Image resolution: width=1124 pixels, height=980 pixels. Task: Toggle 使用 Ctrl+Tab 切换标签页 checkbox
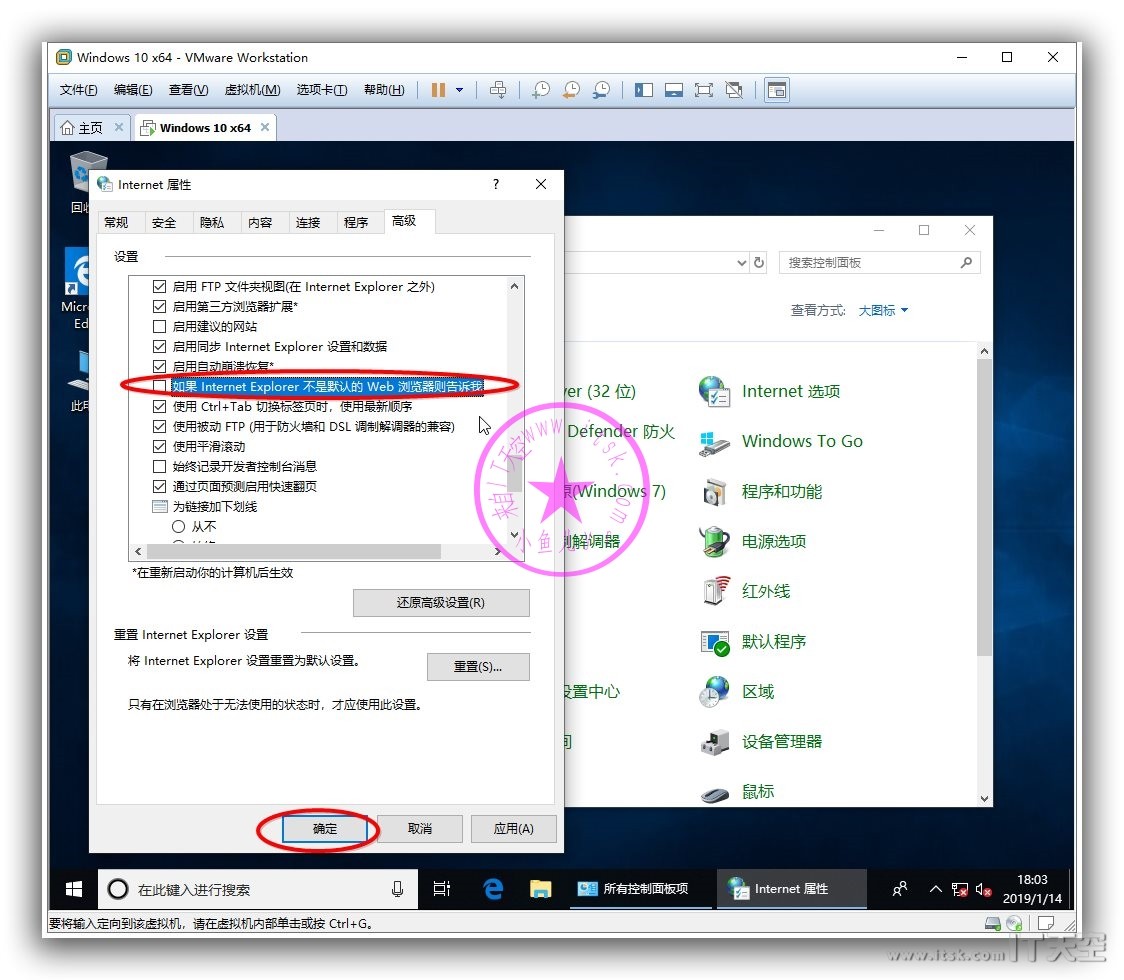(160, 406)
